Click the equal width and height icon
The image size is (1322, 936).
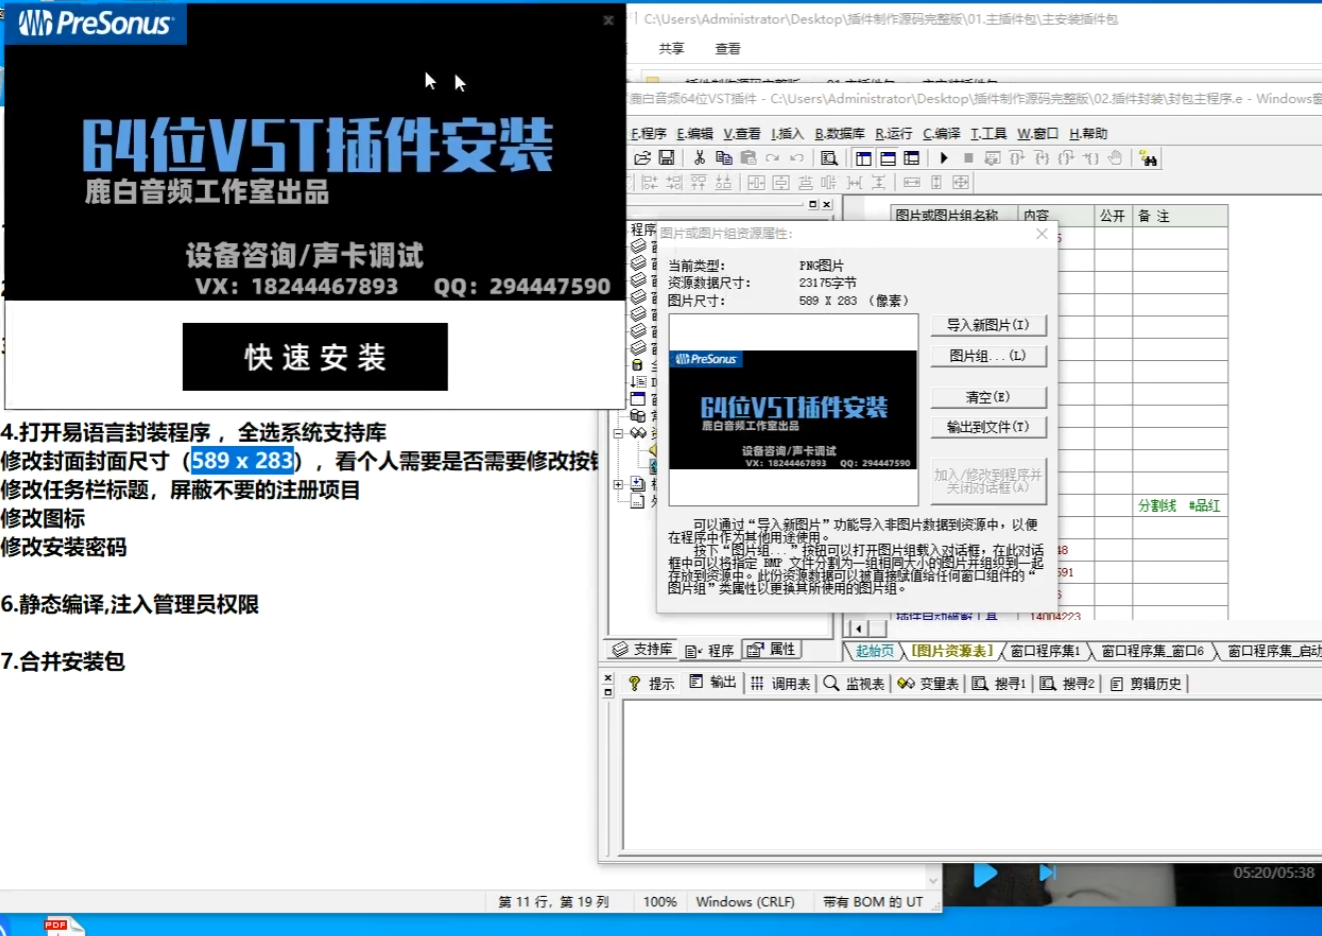961,182
